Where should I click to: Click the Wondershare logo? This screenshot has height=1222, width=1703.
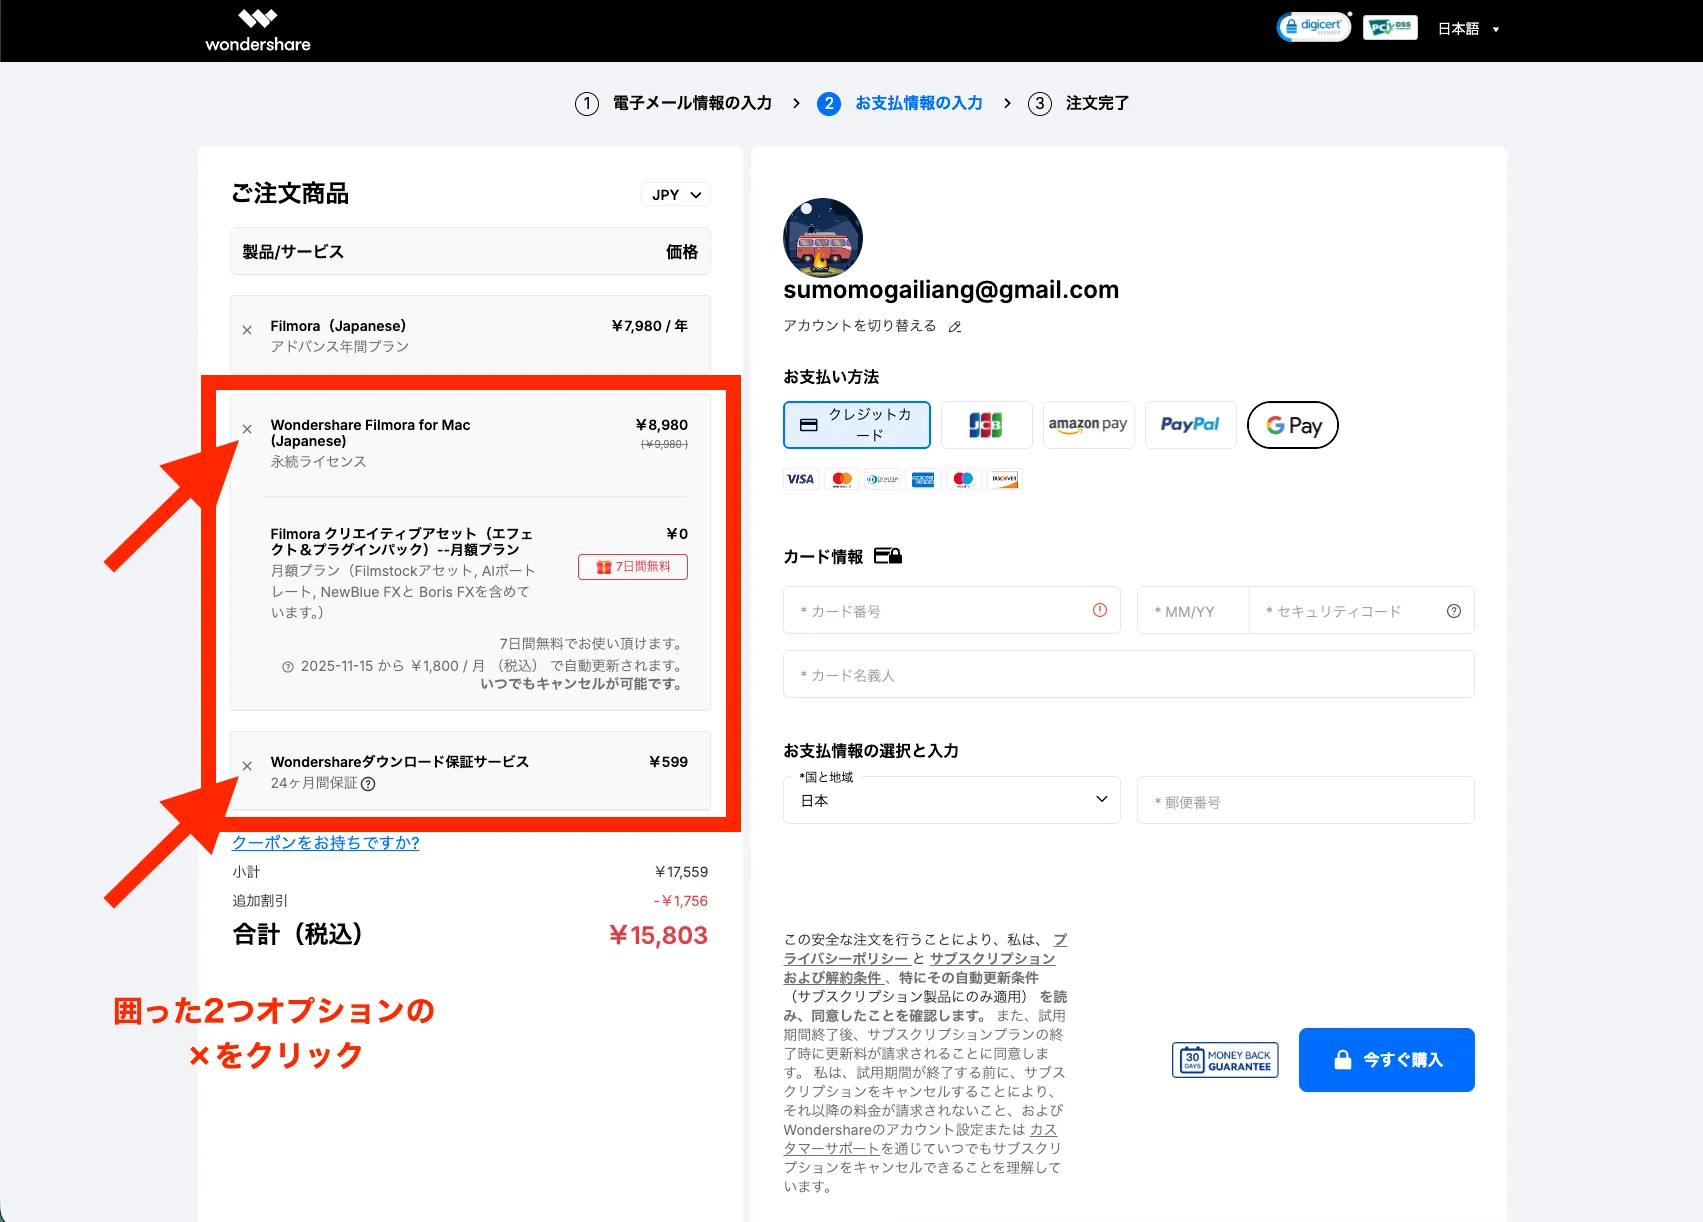[257, 29]
